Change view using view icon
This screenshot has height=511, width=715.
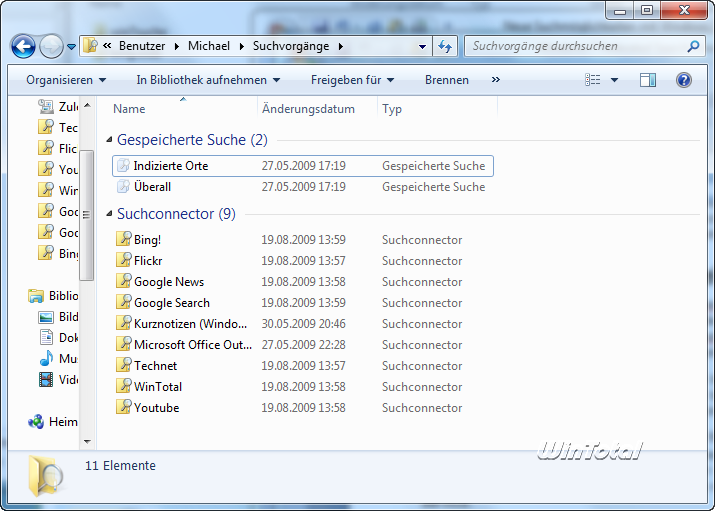coord(593,80)
